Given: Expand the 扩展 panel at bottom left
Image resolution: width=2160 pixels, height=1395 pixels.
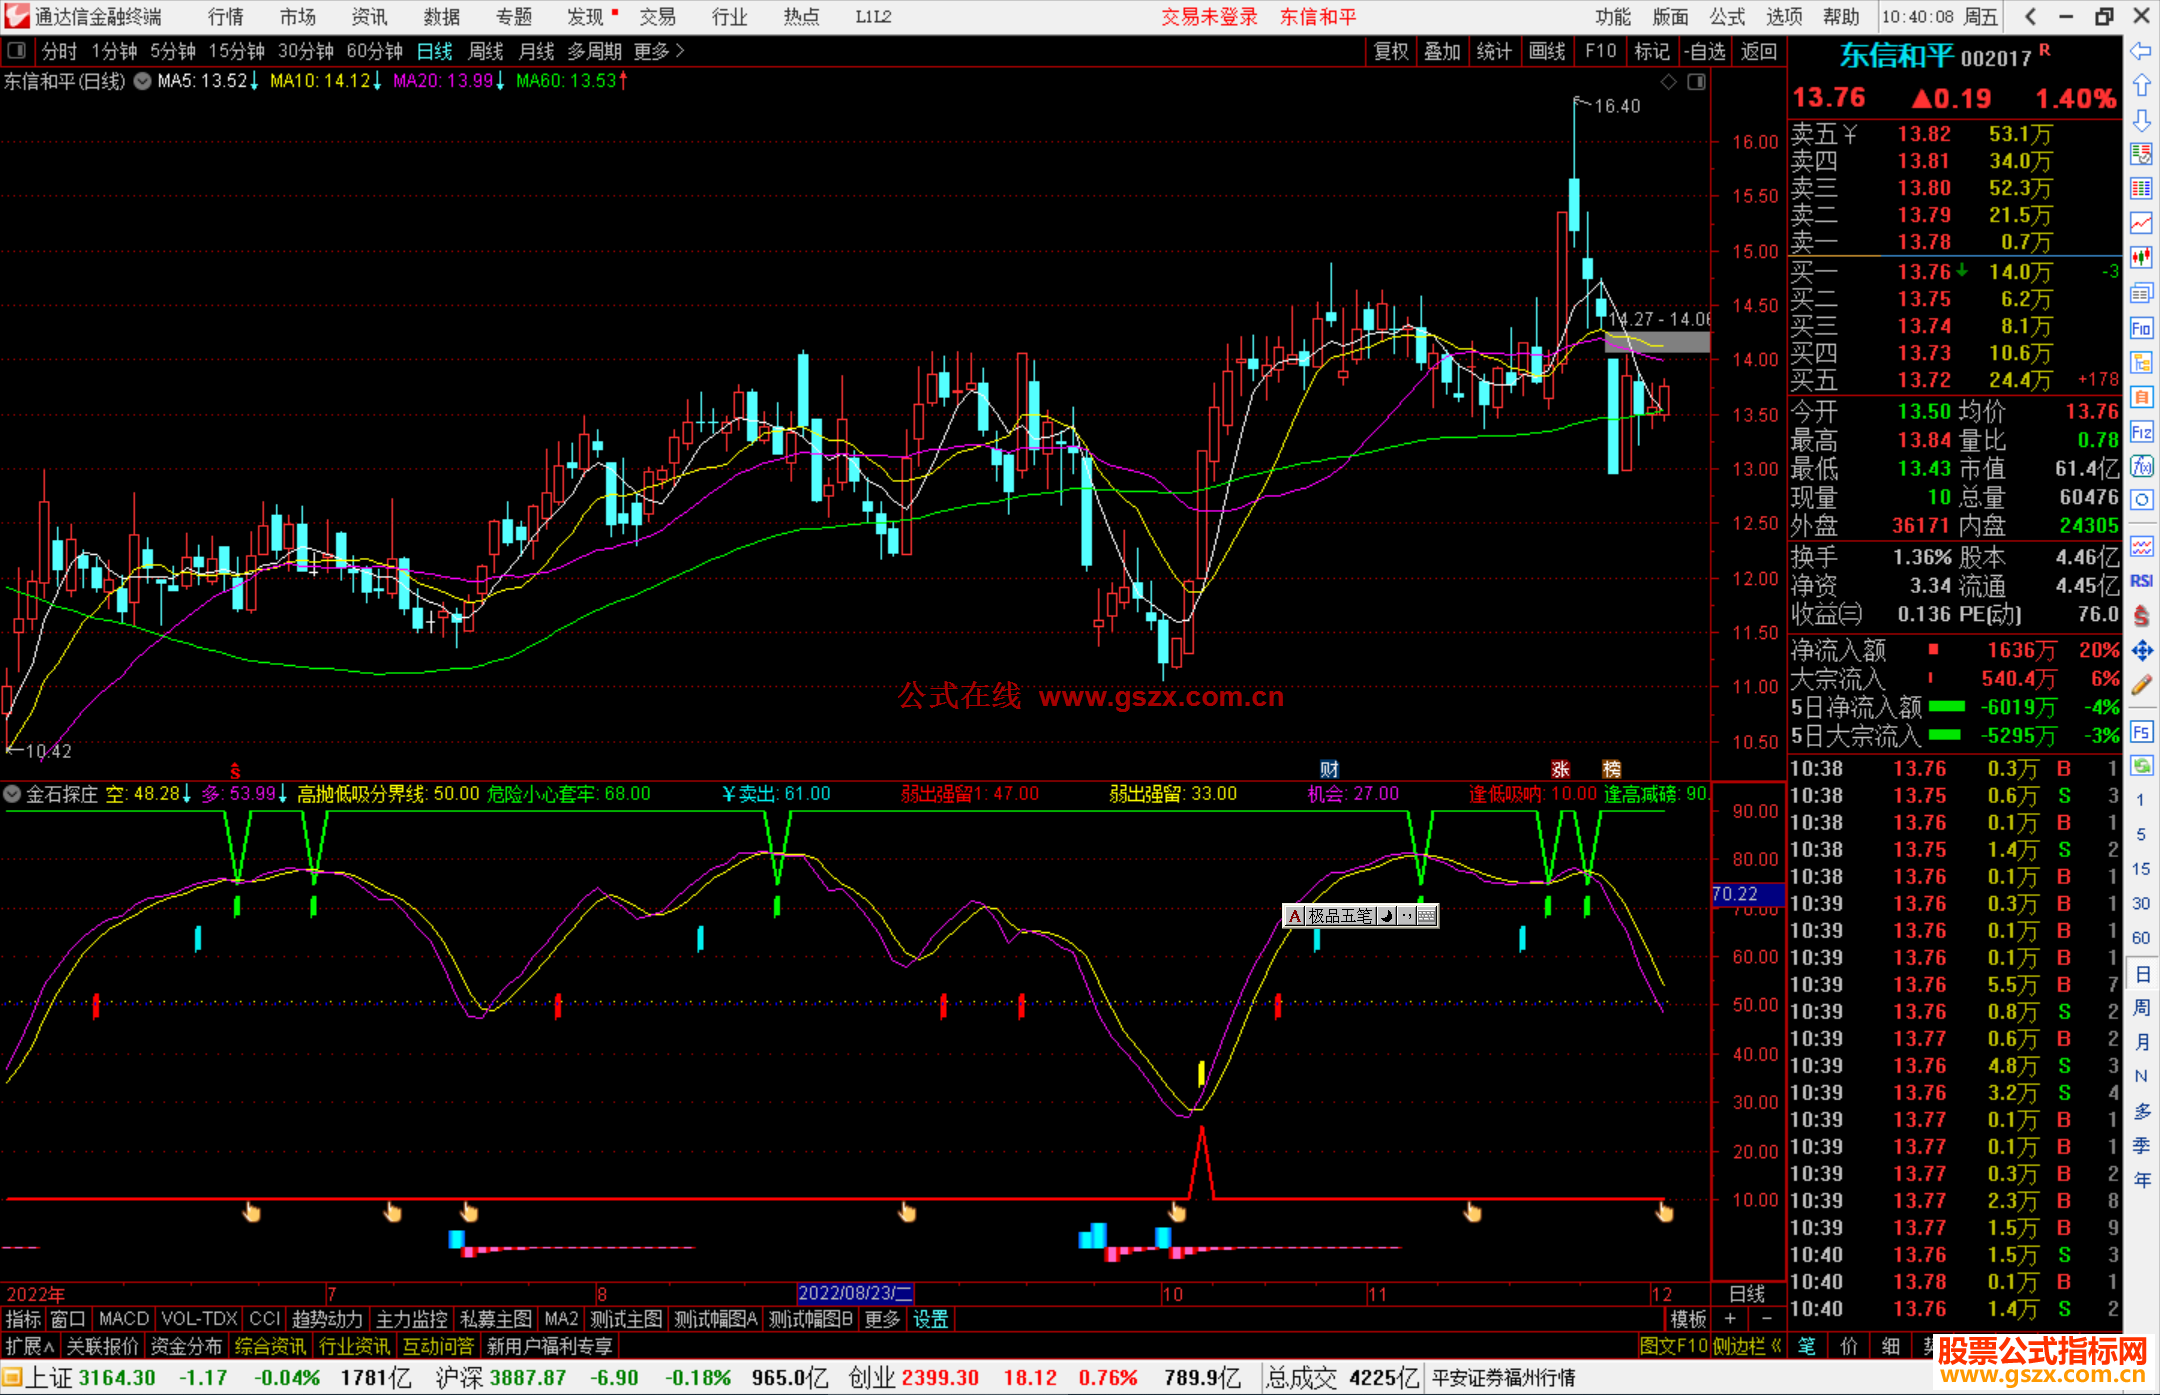Looking at the screenshot, I should (x=30, y=1346).
